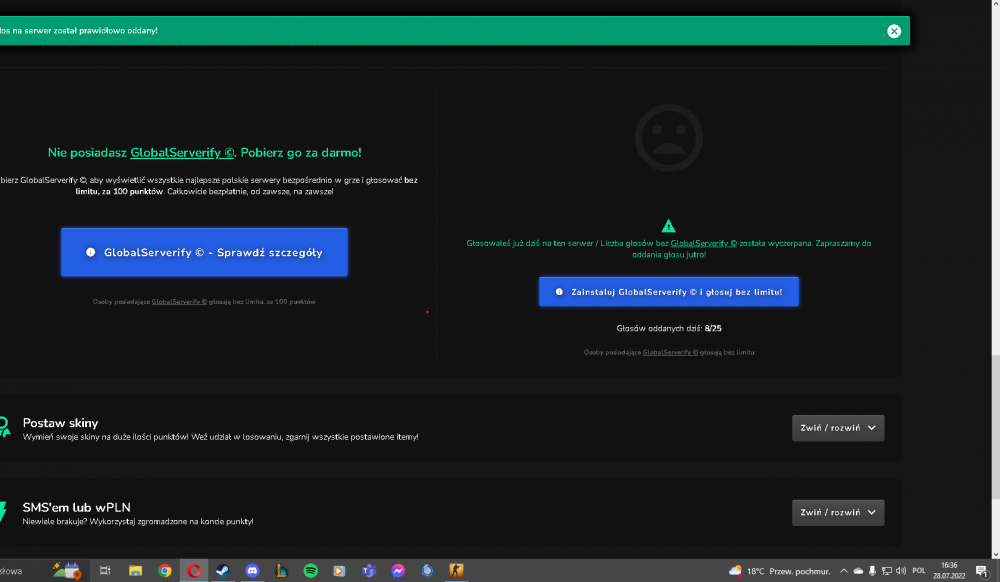This screenshot has width=1000, height=582.
Task: Open the GlobalServerify Sprawdź szczegóły button
Action: coord(204,252)
